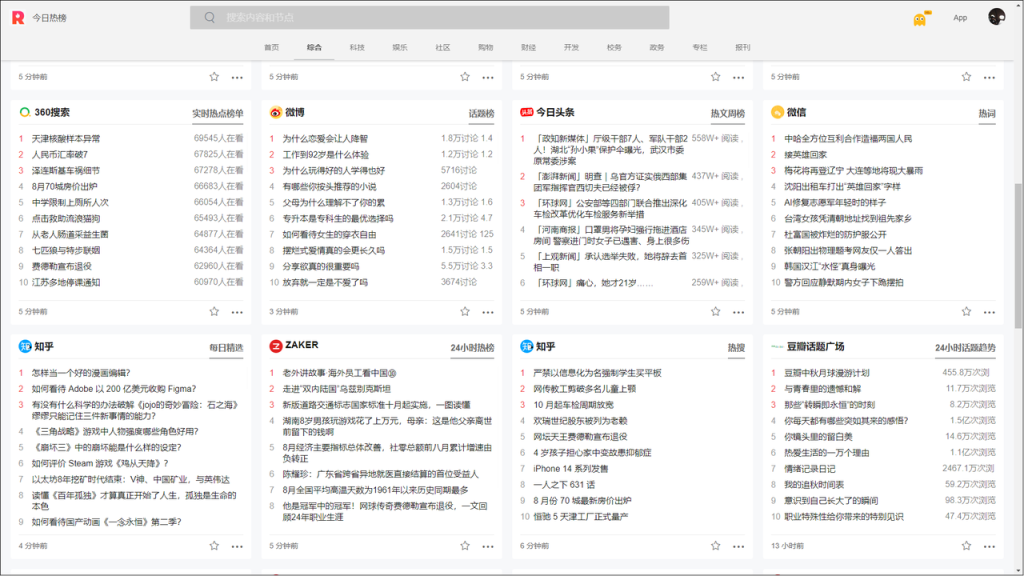Screen dimensions: 1024x576
Task: Star the 知乎 热搜 card
Action: [716, 545]
